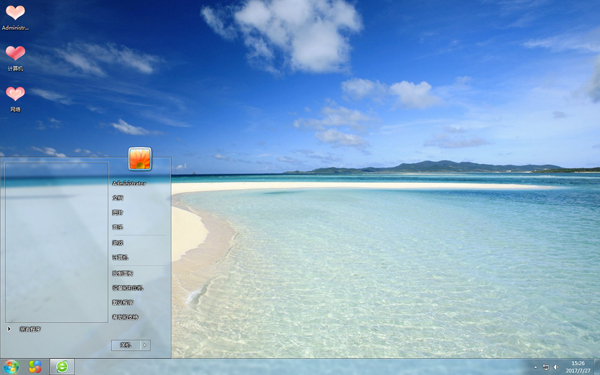The width and height of the screenshot is (600, 375).
Task: Open 设备和打印机 (Devices and Printers) entry
Action: click(x=127, y=288)
